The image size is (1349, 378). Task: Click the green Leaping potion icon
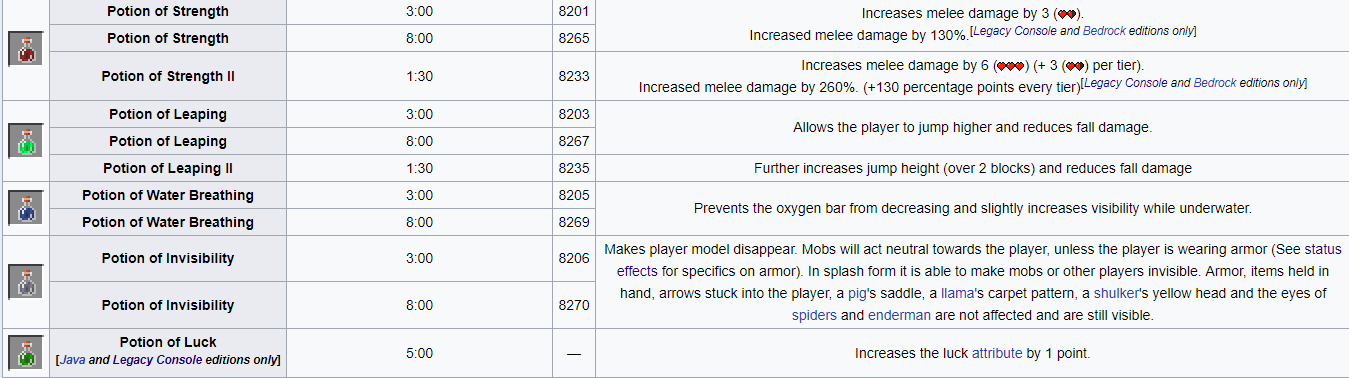25,141
